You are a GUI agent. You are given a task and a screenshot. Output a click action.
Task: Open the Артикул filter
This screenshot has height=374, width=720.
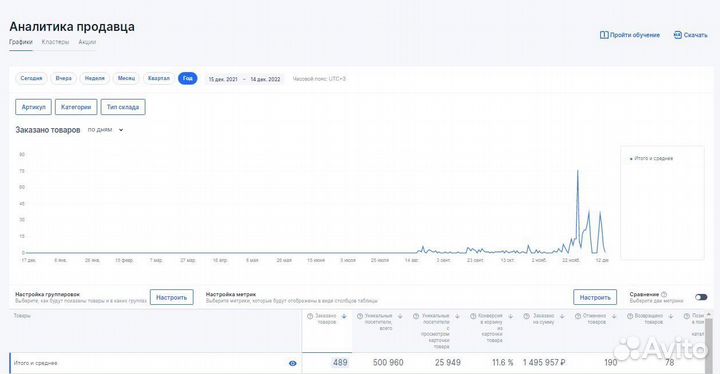[34, 107]
